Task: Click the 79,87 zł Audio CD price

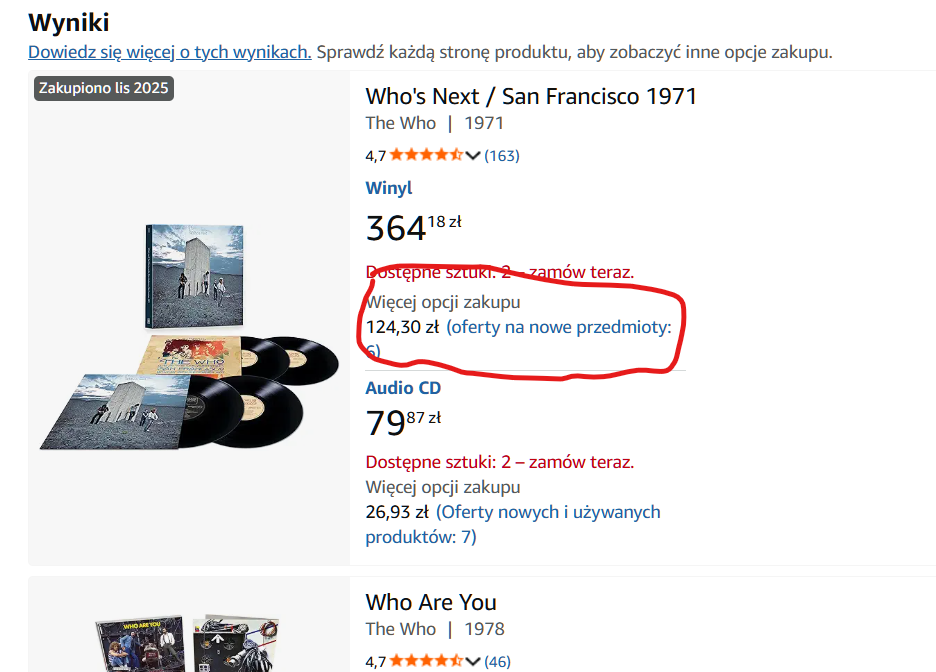Action: pos(402,422)
